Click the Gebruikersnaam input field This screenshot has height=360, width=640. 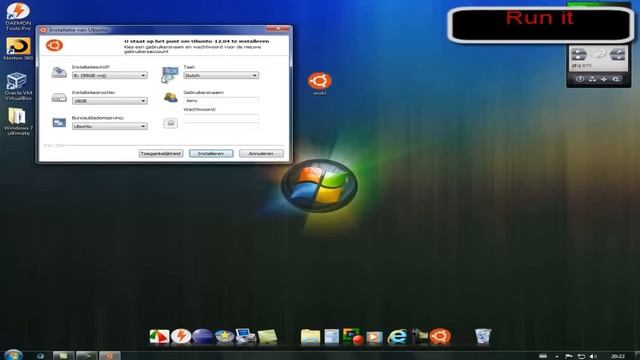(x=221, y=100)
